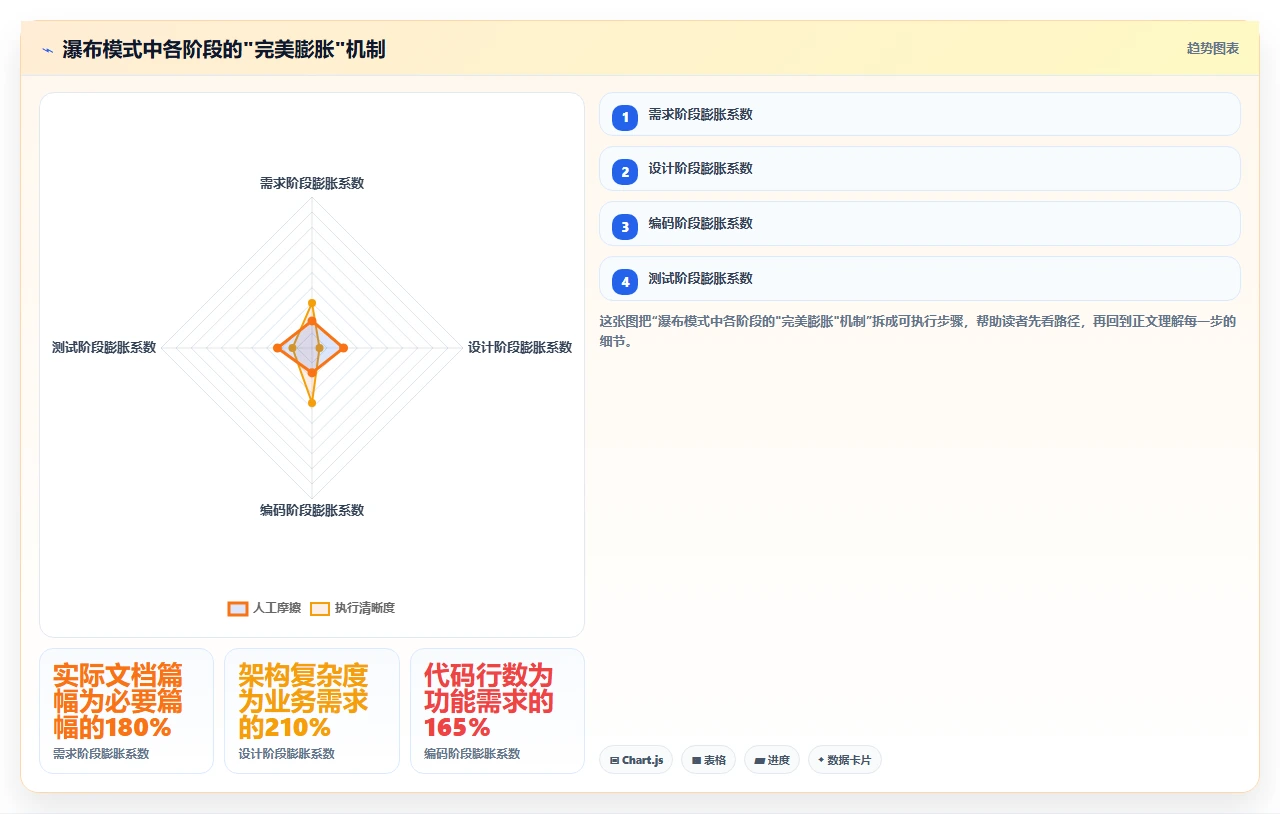
Task: Open the 实际文档篇幅为必要篇幅的180% card
Action: click(126, 711)
